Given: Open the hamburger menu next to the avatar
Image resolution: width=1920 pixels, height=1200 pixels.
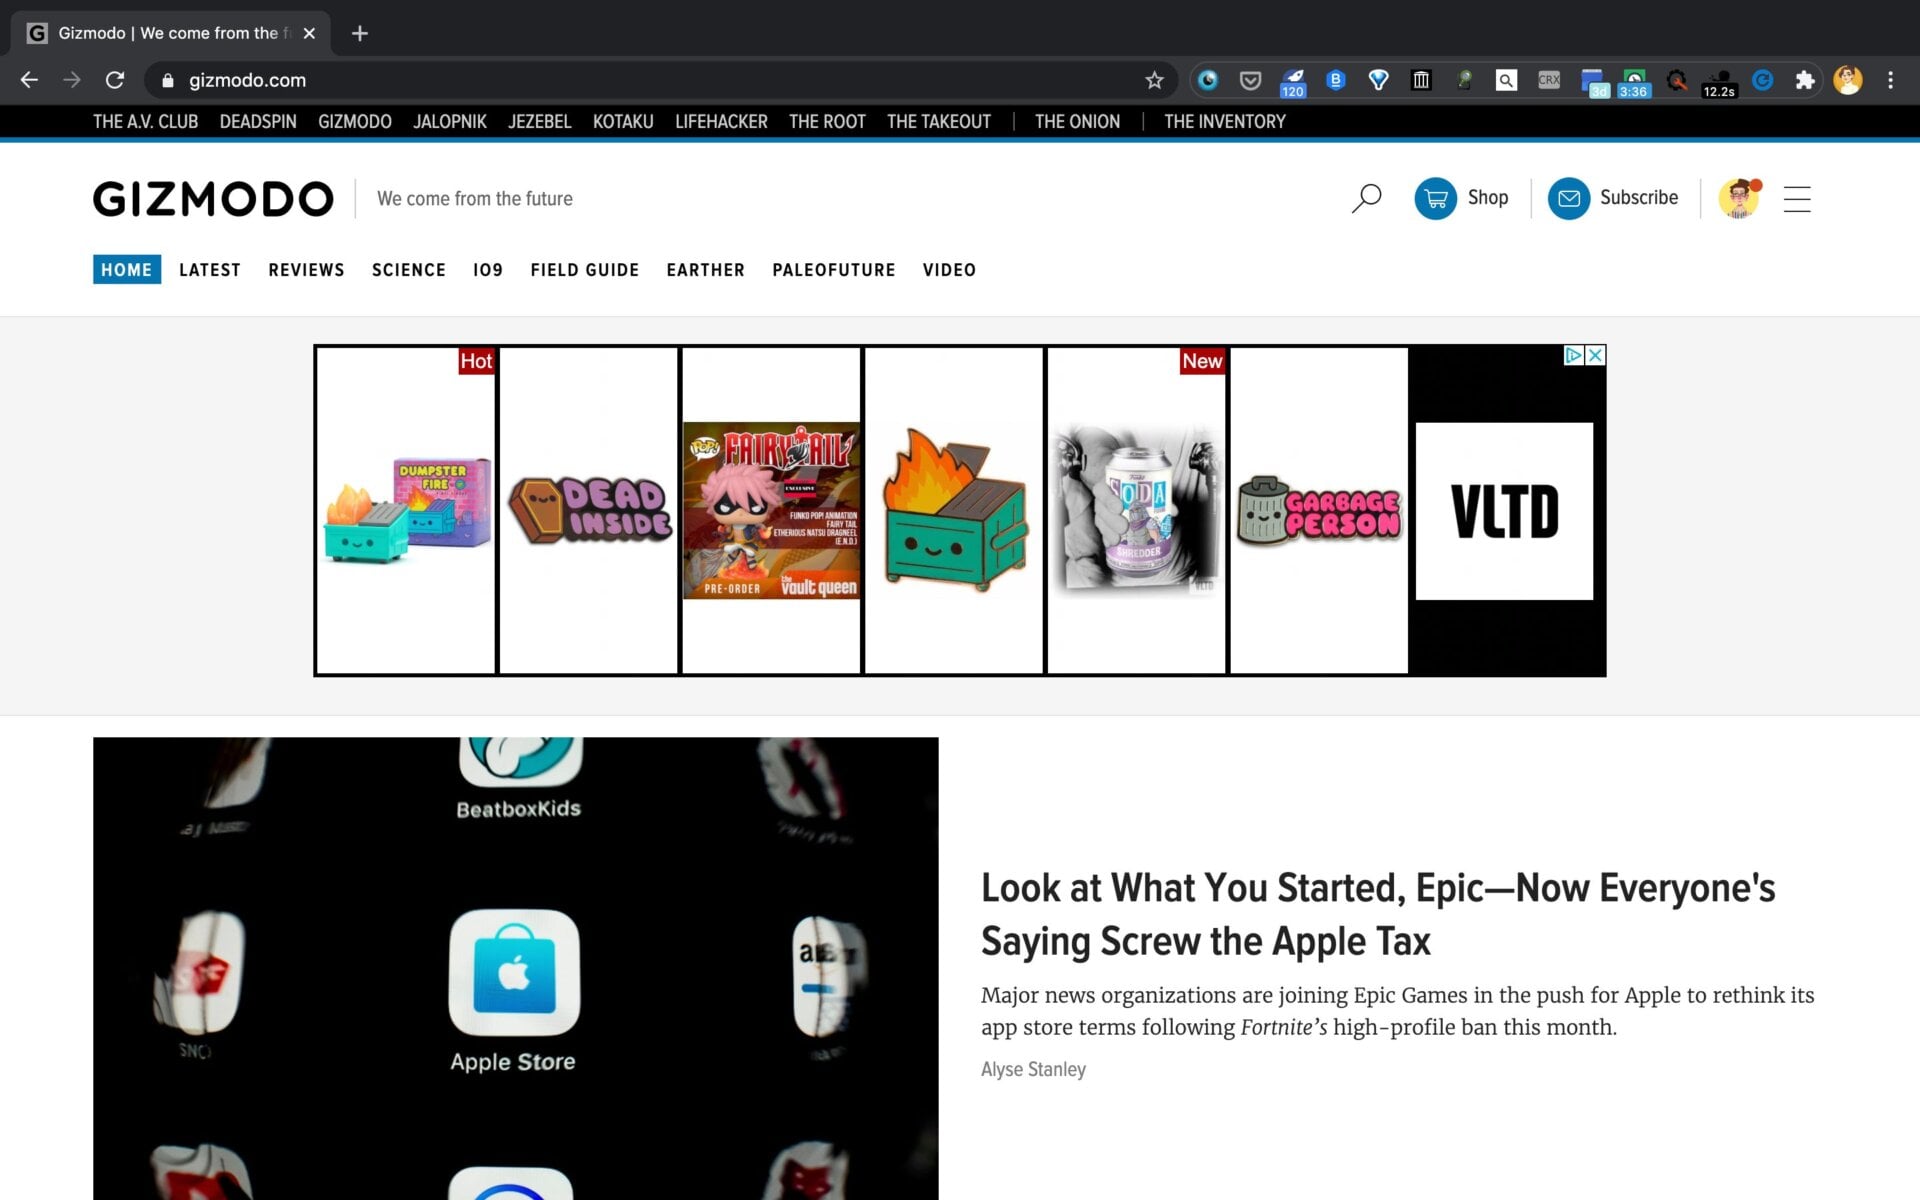Looking at the screenshot, I should (1798, 200).
